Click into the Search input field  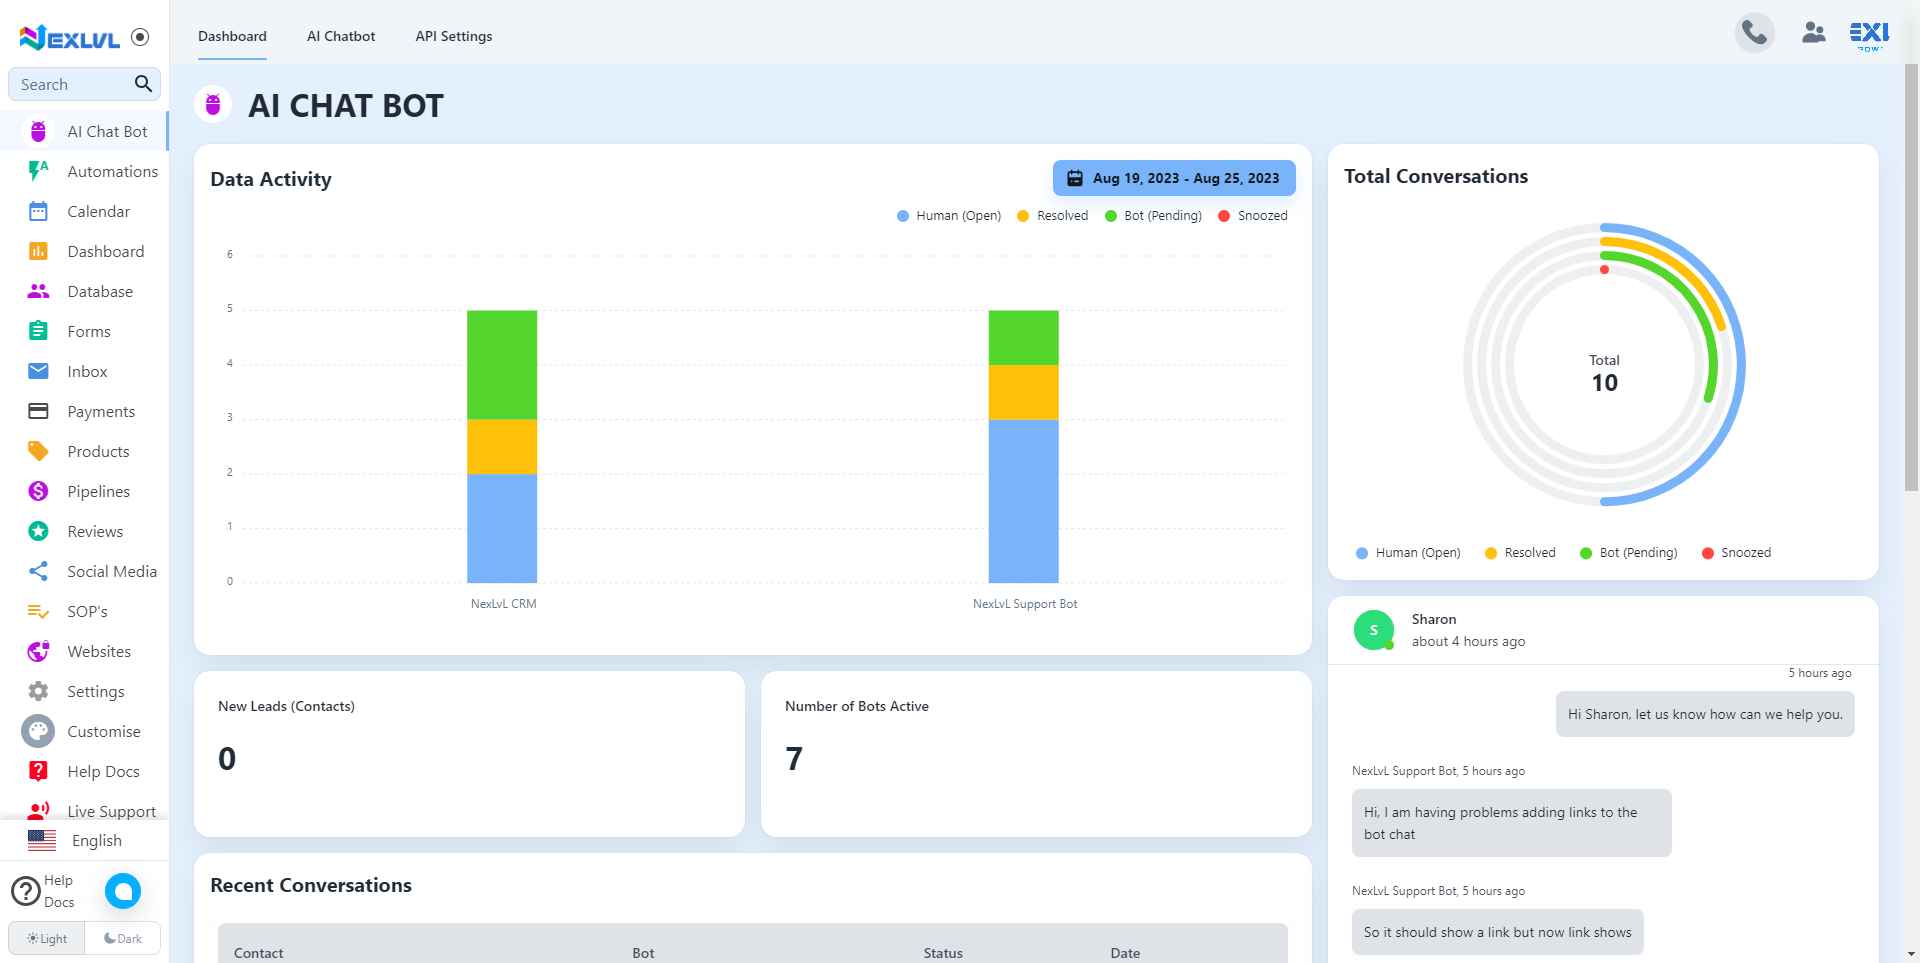pos(70,85)
